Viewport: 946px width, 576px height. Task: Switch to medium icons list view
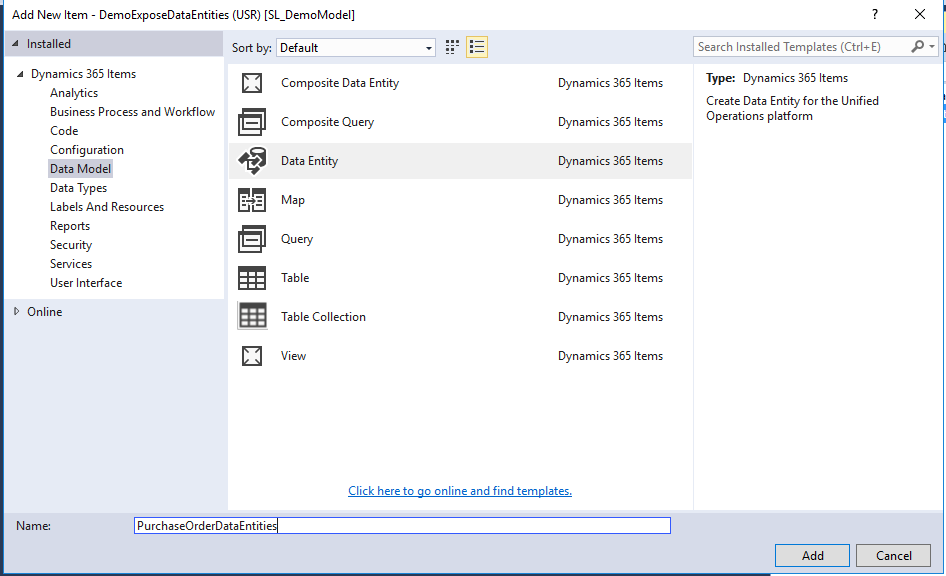click(477, 47)
